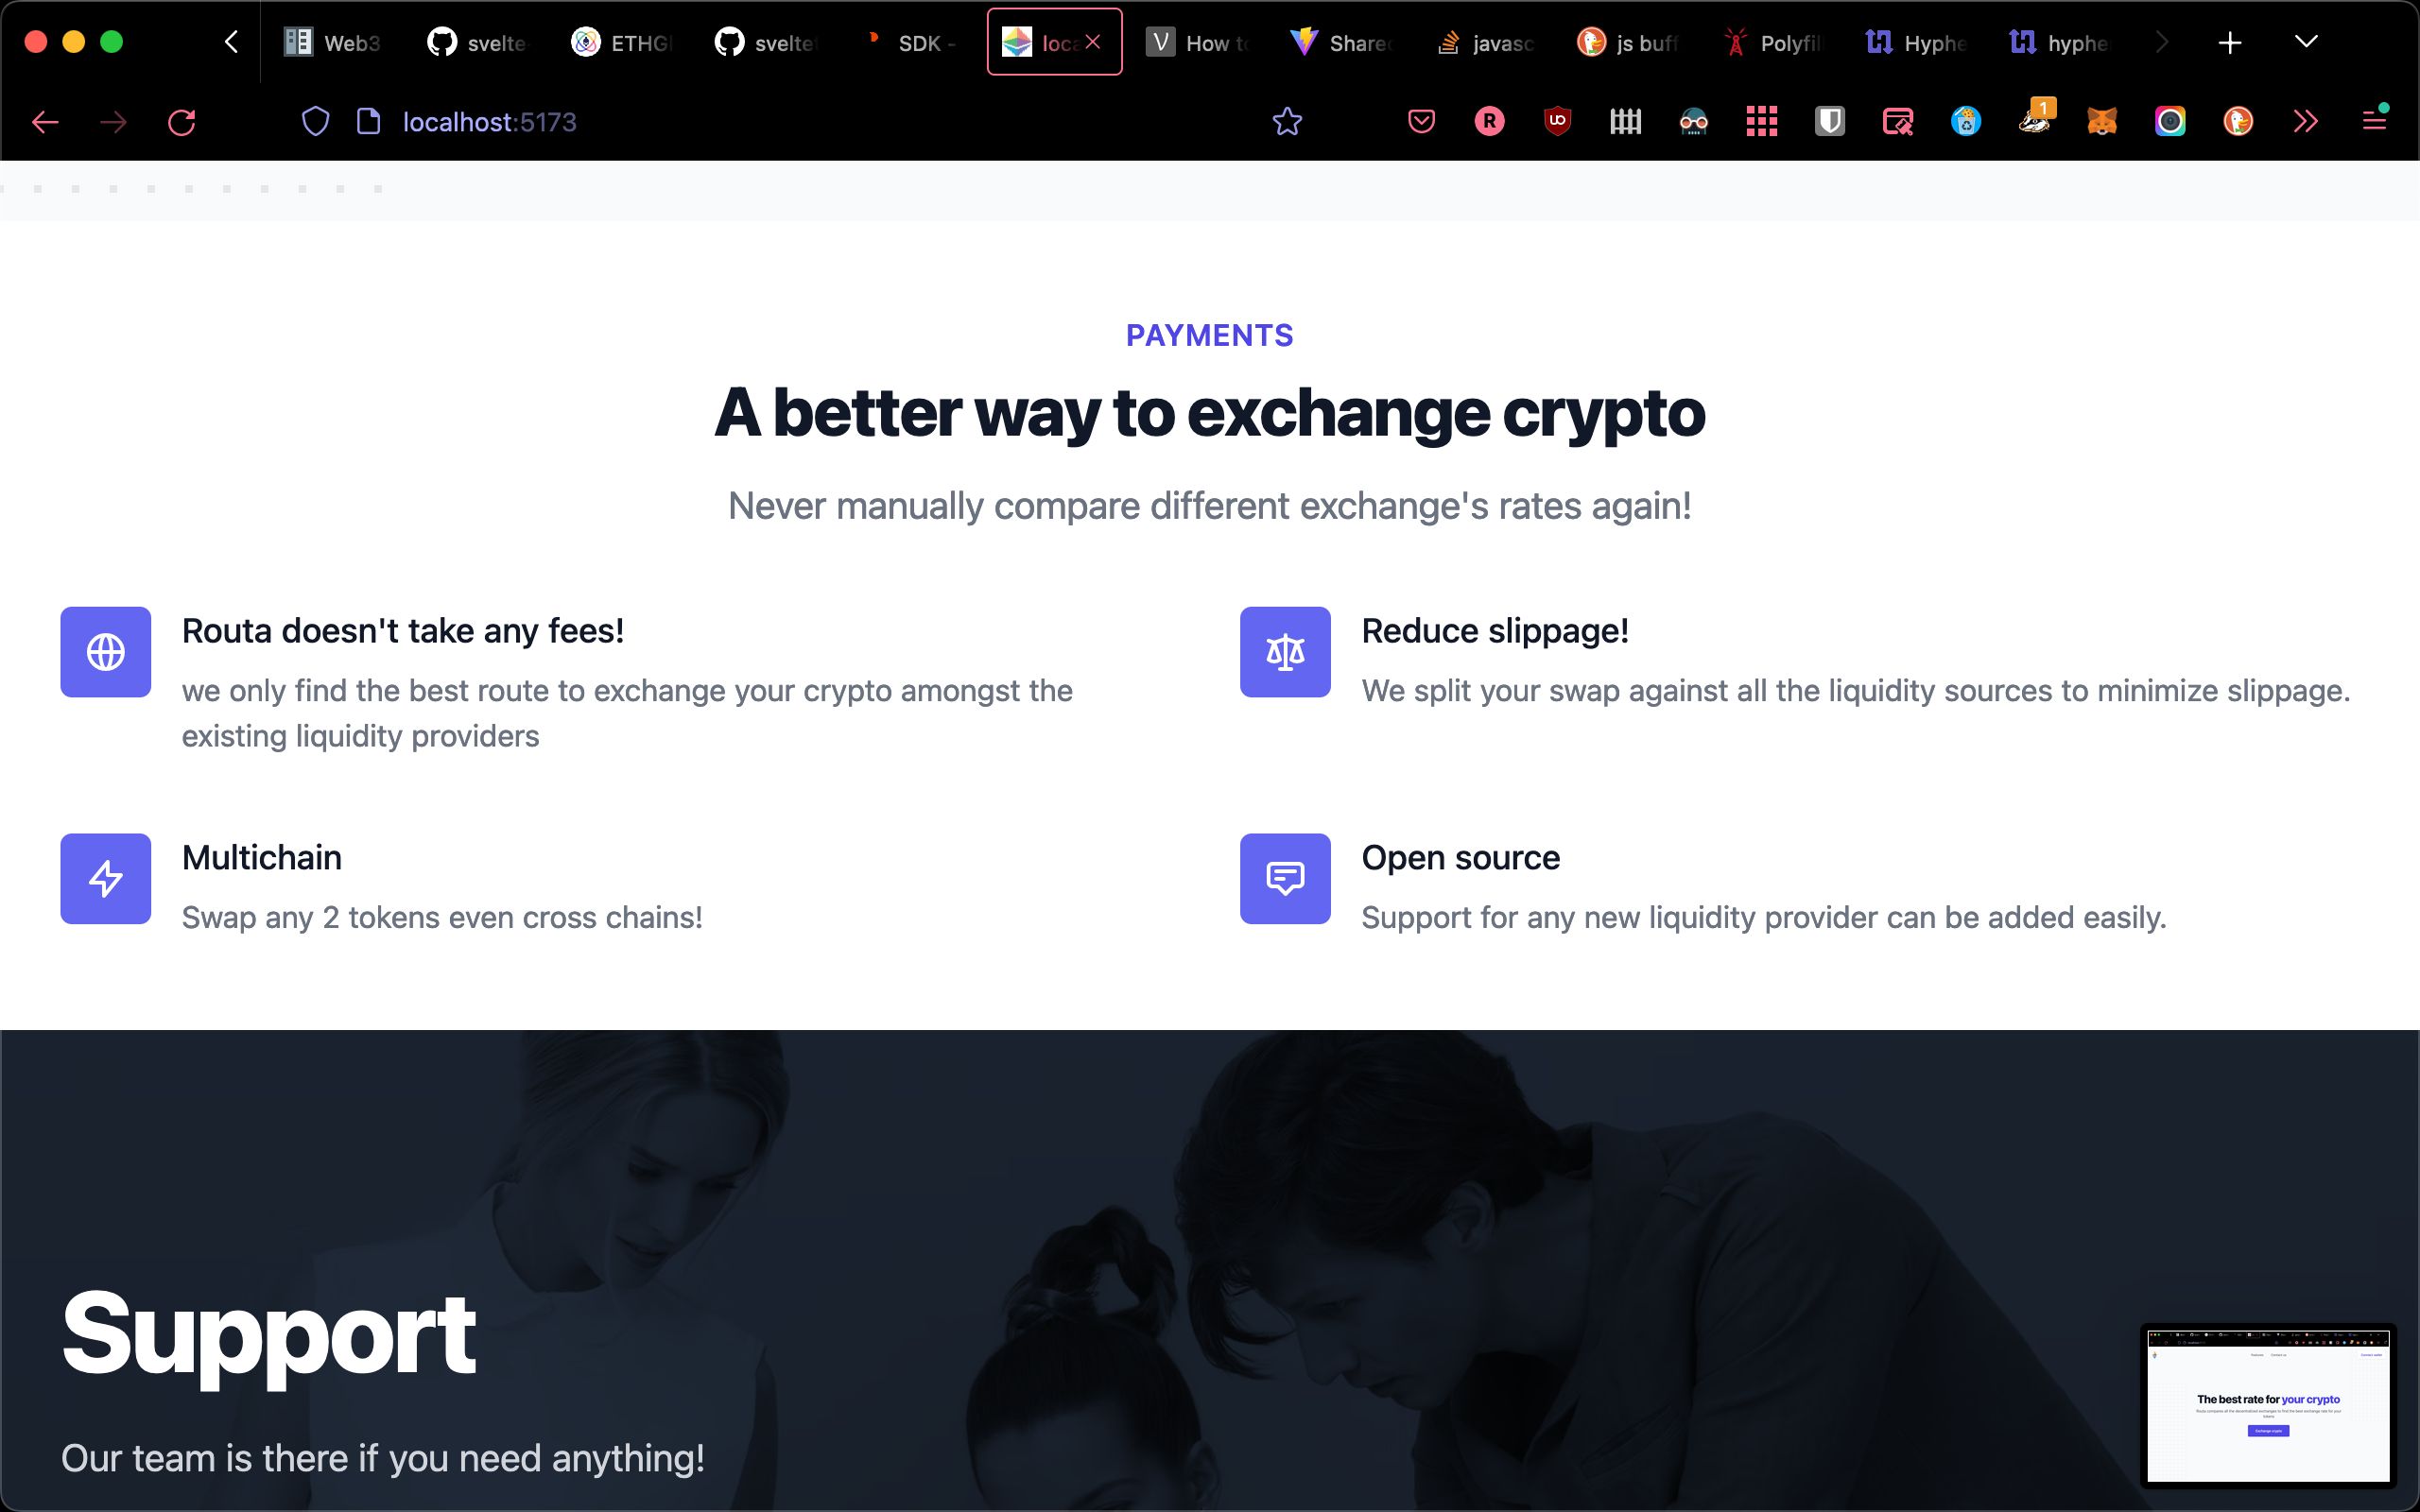Click the MetaMask fox icon in browser toolbar
This screenshot has height=1512, width=2420.
[2101, 122]
